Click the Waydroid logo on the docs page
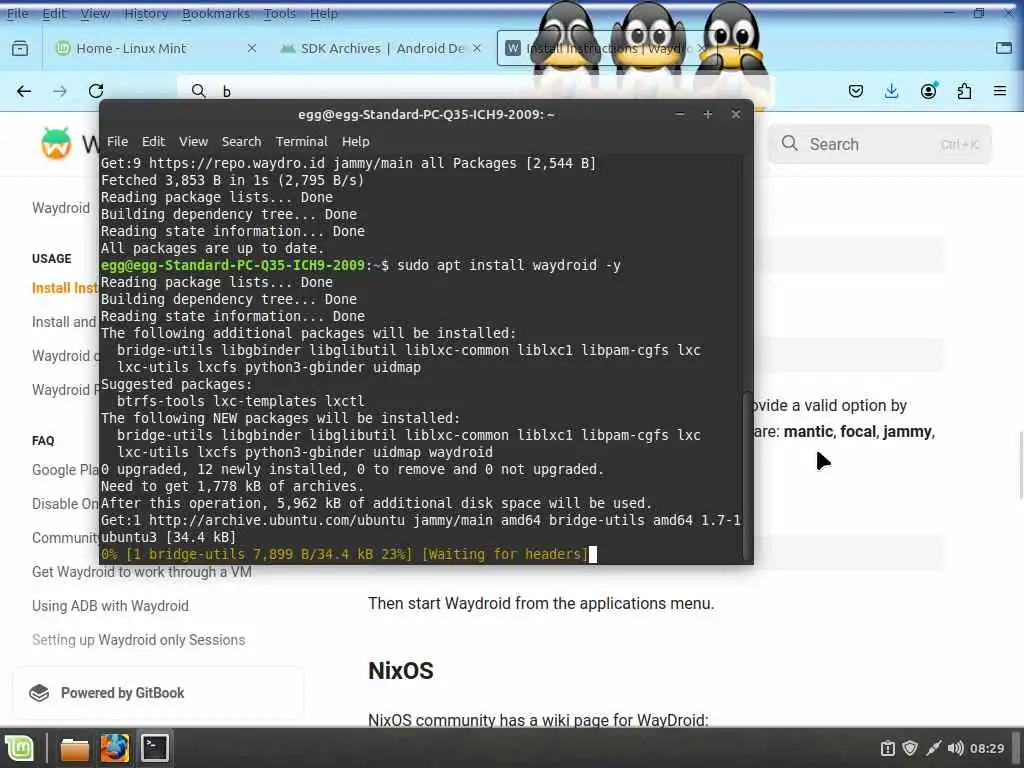 click(56, 143)
